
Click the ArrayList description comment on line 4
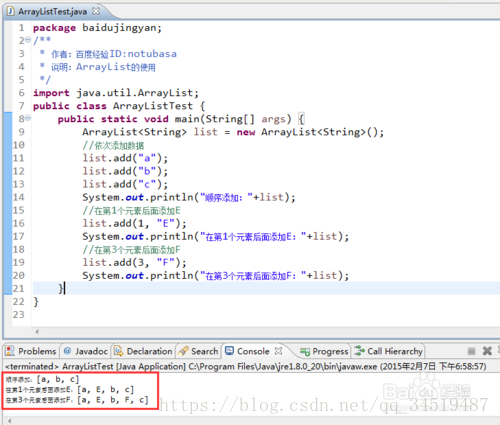click(98, 67)
